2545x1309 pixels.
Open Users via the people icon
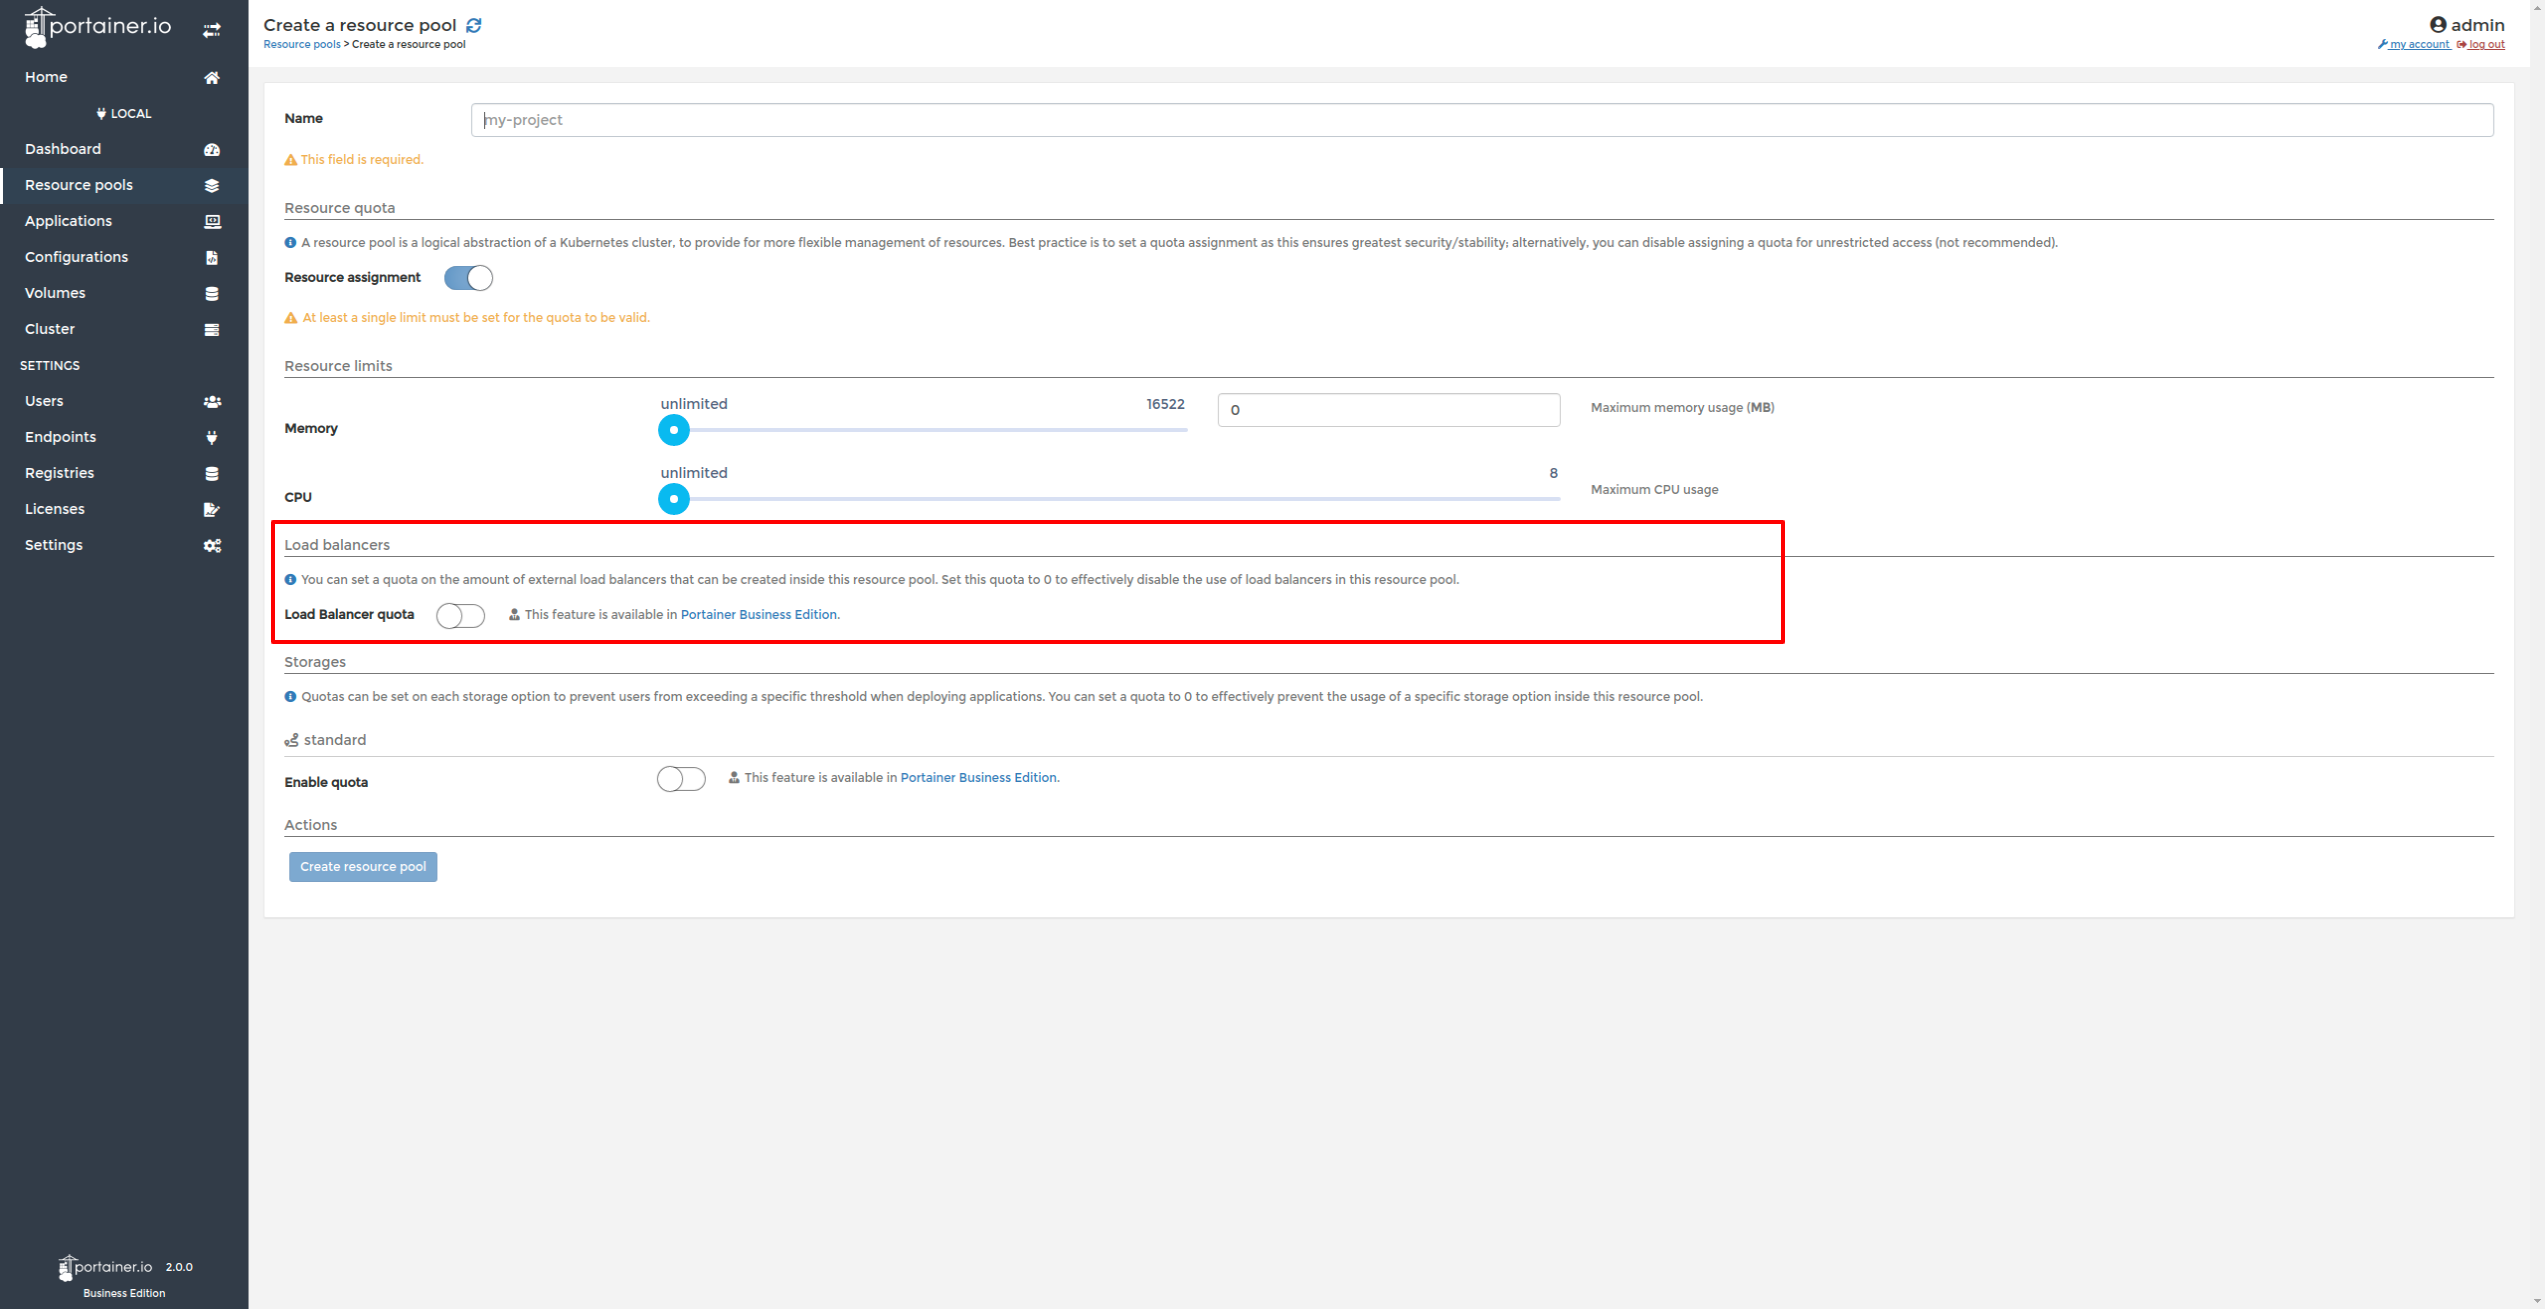coord(212,401)
